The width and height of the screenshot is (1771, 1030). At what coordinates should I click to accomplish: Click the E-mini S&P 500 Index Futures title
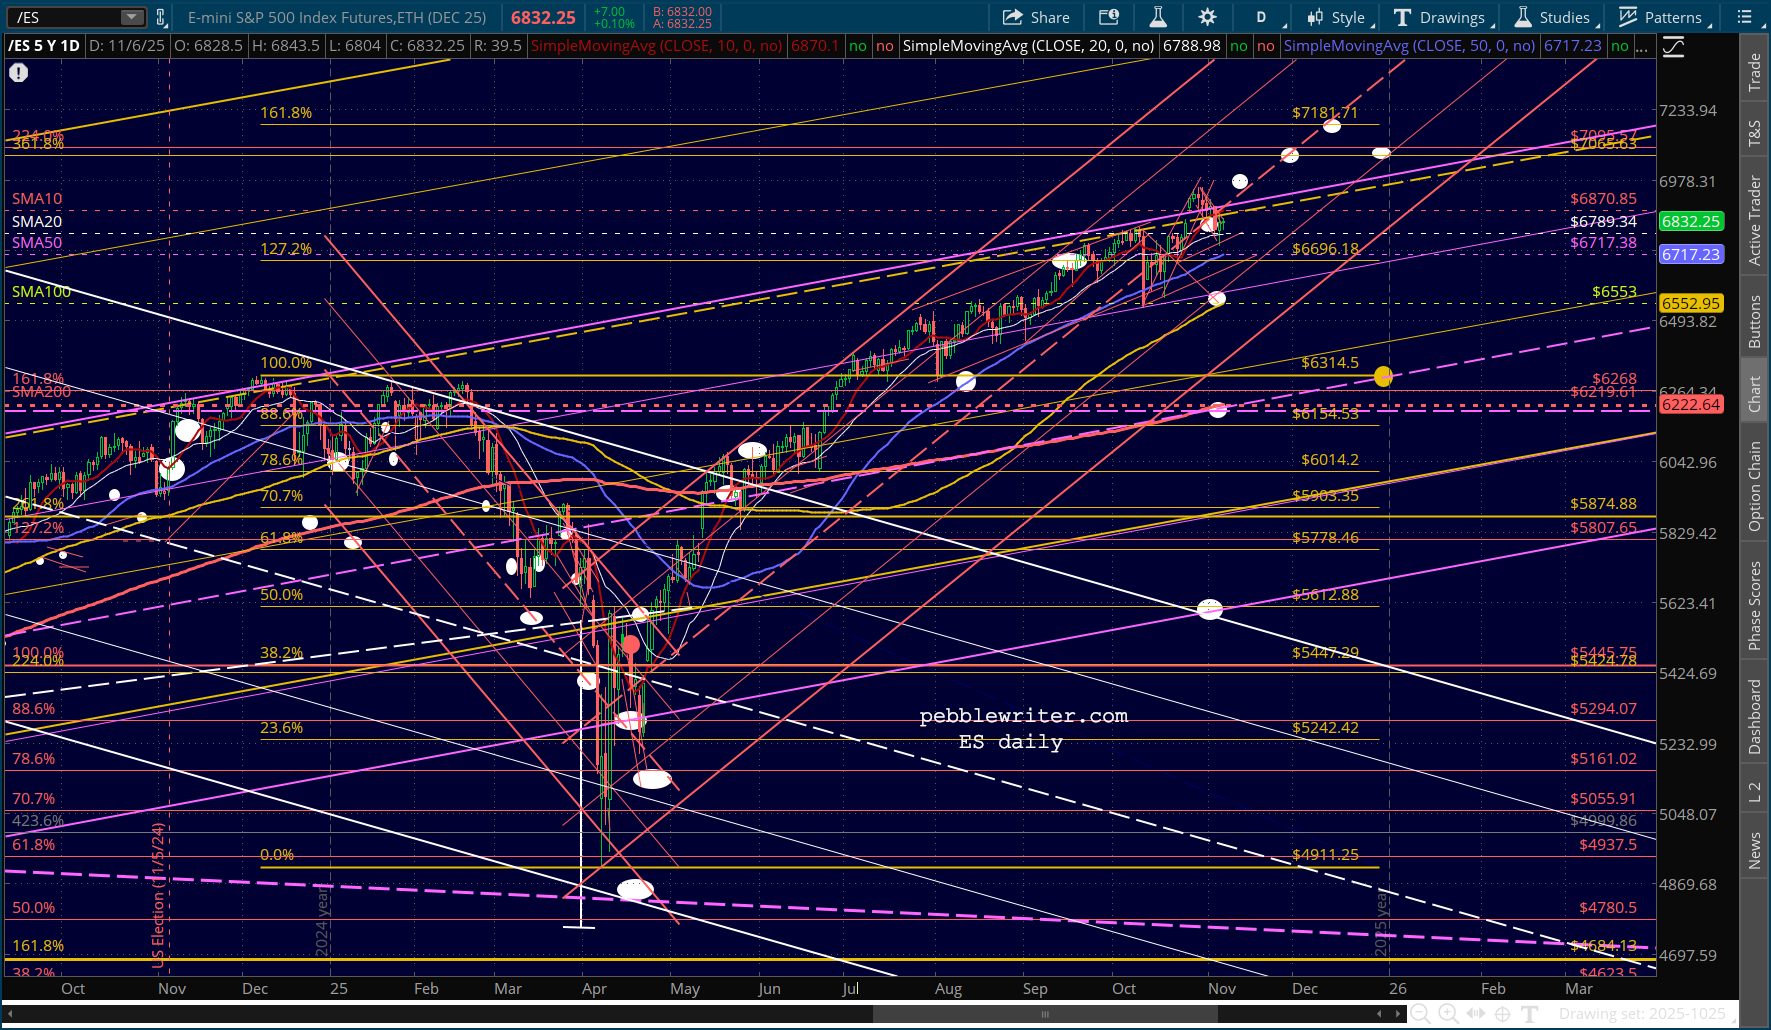point(337,17)
